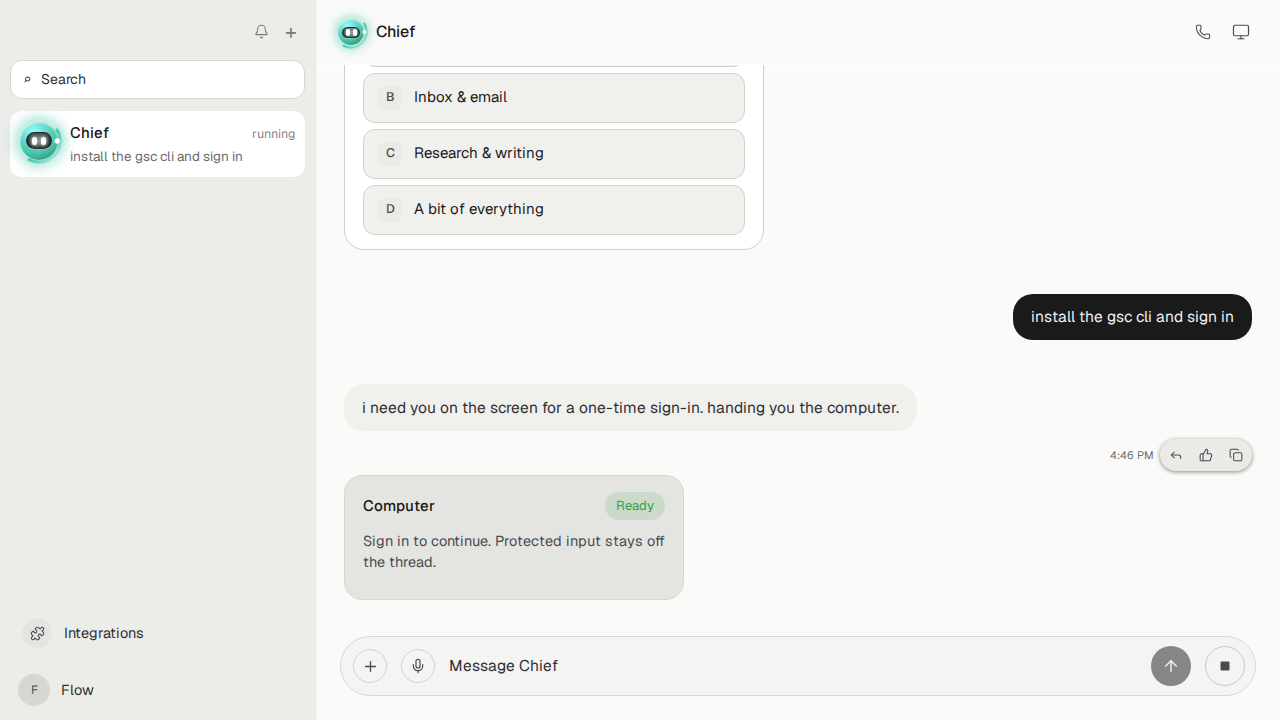The width and height of the screenshot is (1280, 720).
Task: Send message with up arrow button
Action: pyautogui.click(x=1171, y=666)
